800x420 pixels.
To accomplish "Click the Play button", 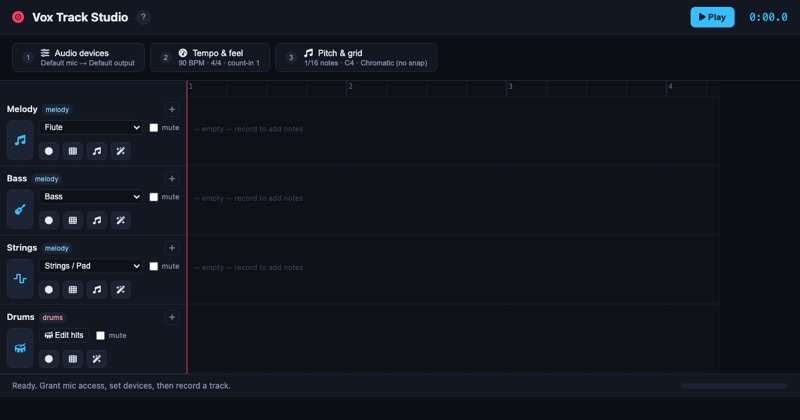I will (712, 17).
